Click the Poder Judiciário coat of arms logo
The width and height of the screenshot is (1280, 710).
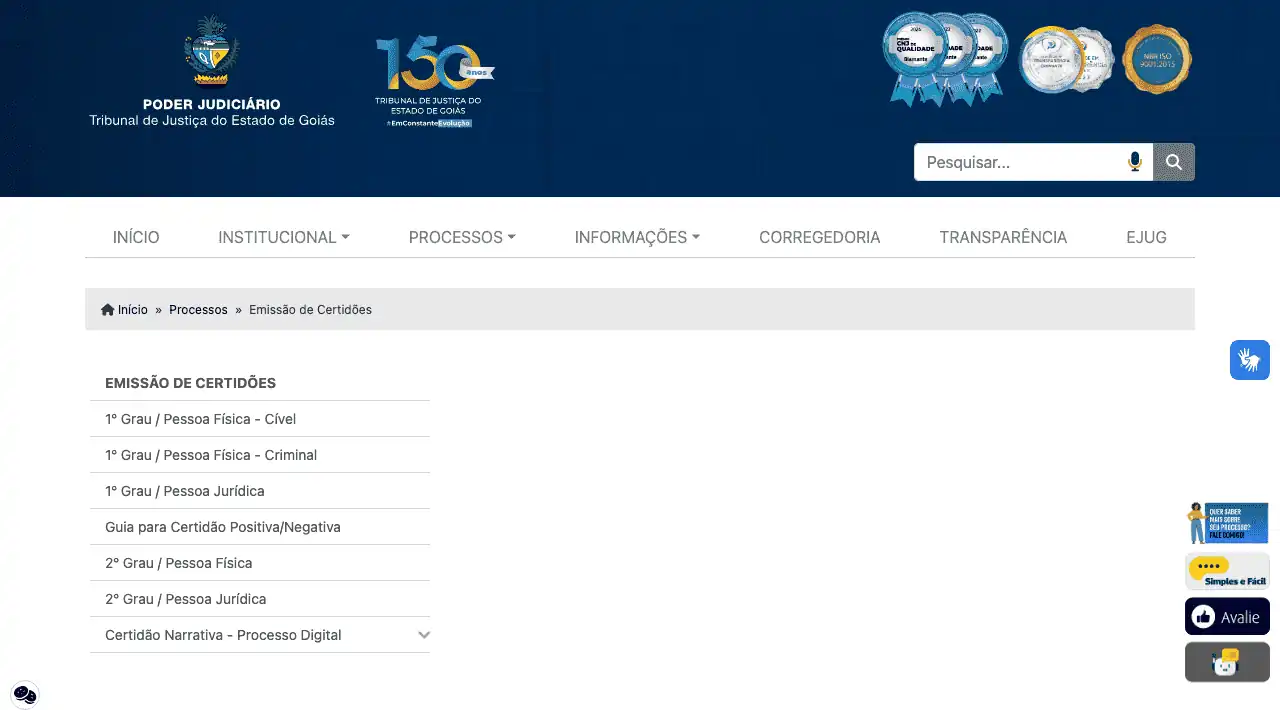tap(211, 55)
